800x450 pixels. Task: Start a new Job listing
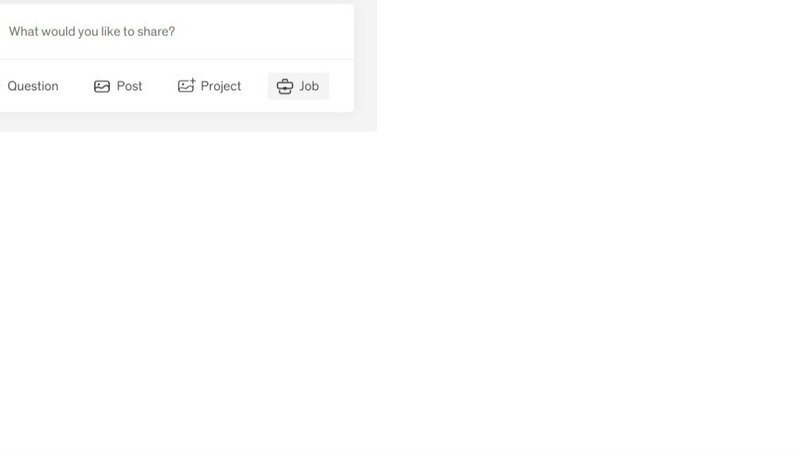[298, 86]
